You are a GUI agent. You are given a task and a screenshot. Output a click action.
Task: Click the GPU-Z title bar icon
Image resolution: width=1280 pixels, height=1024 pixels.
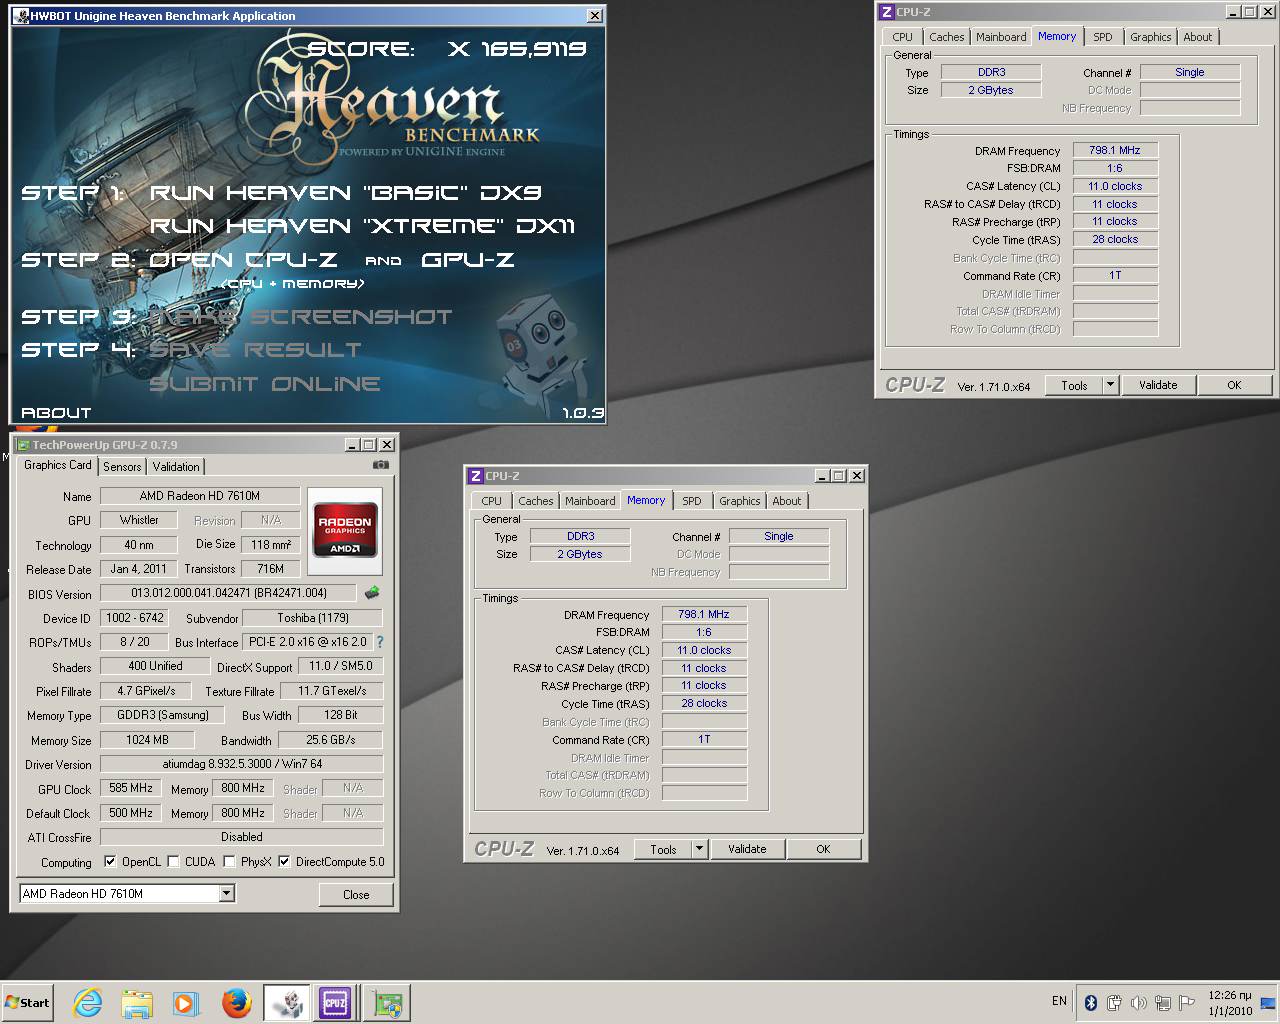tap(22, 445)
